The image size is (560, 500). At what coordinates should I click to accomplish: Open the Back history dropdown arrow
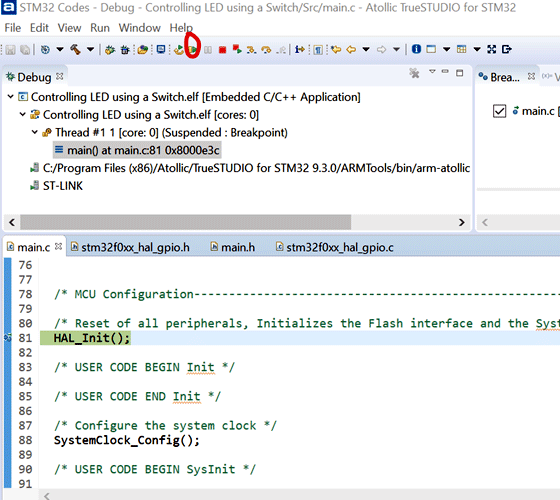tap(366, 49)
